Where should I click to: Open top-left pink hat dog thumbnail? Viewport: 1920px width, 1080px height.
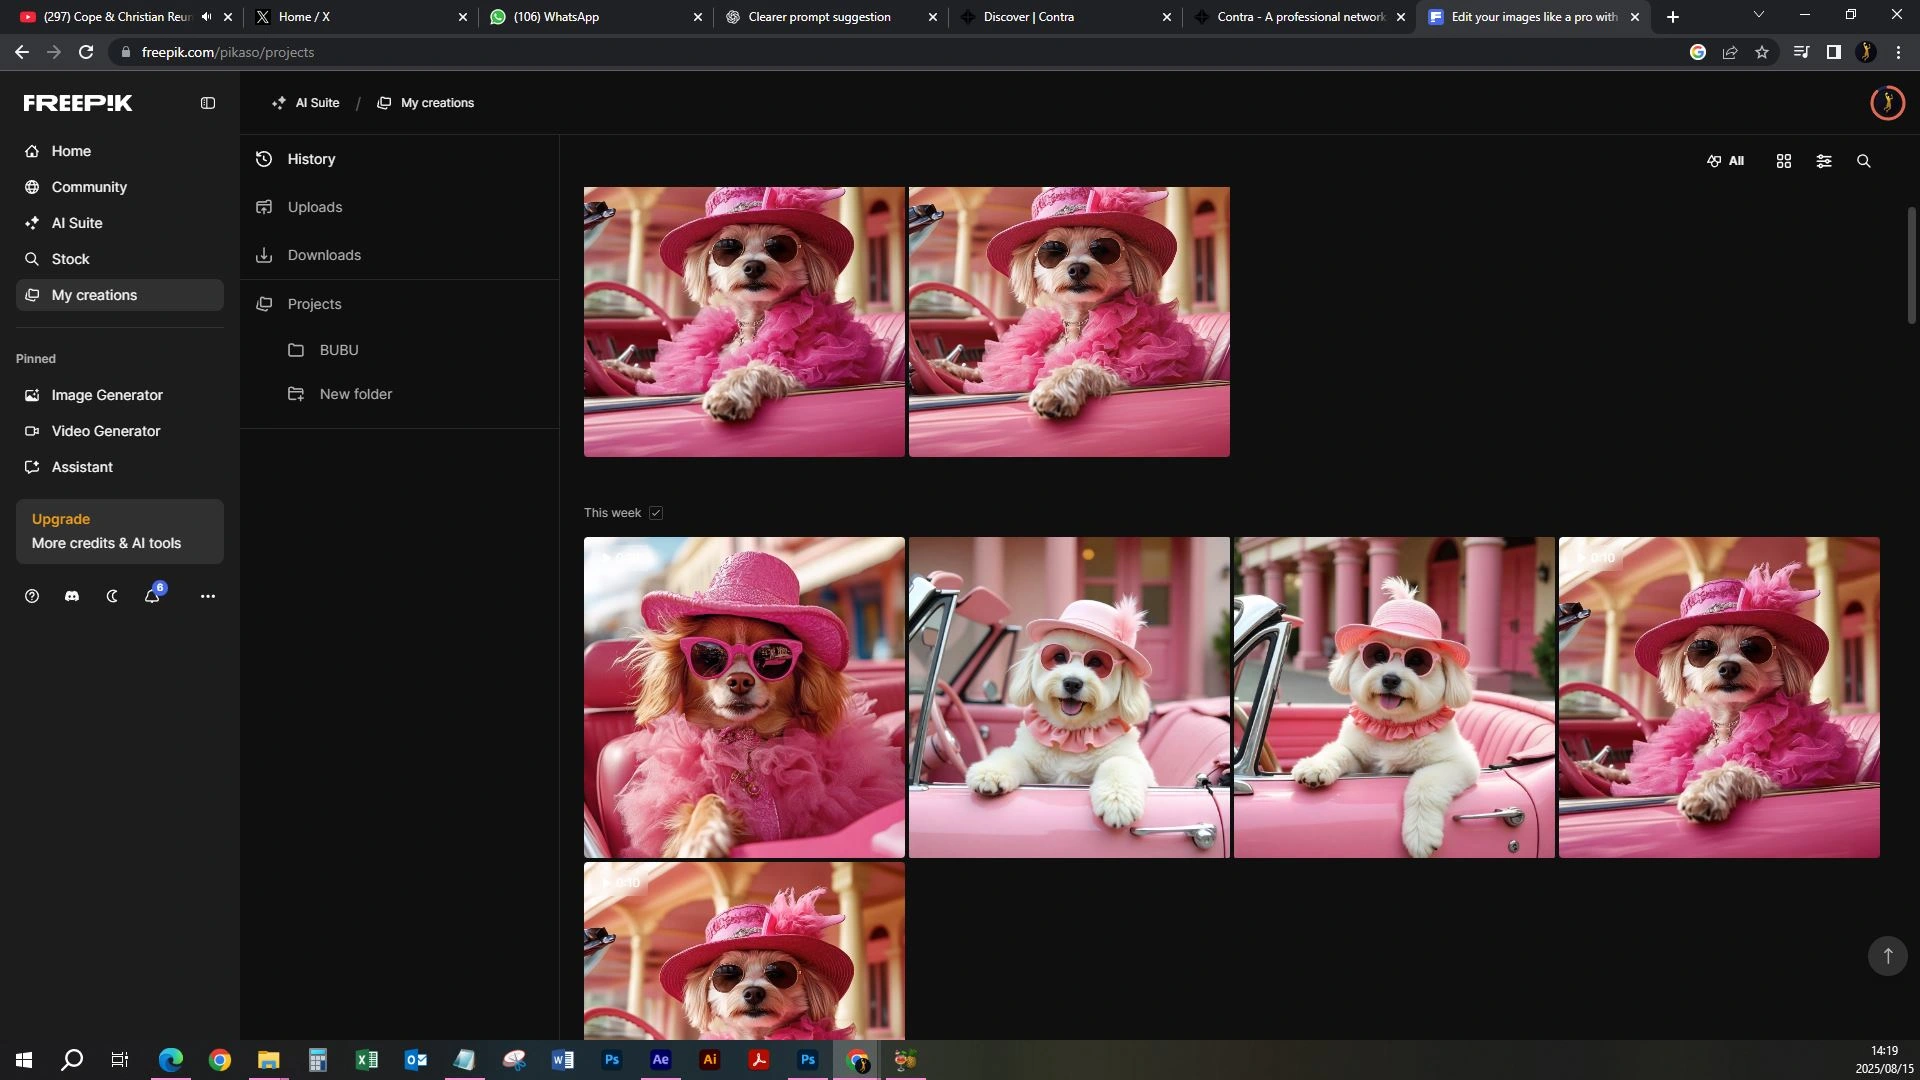pyautogui.click(x=744, y=322)
